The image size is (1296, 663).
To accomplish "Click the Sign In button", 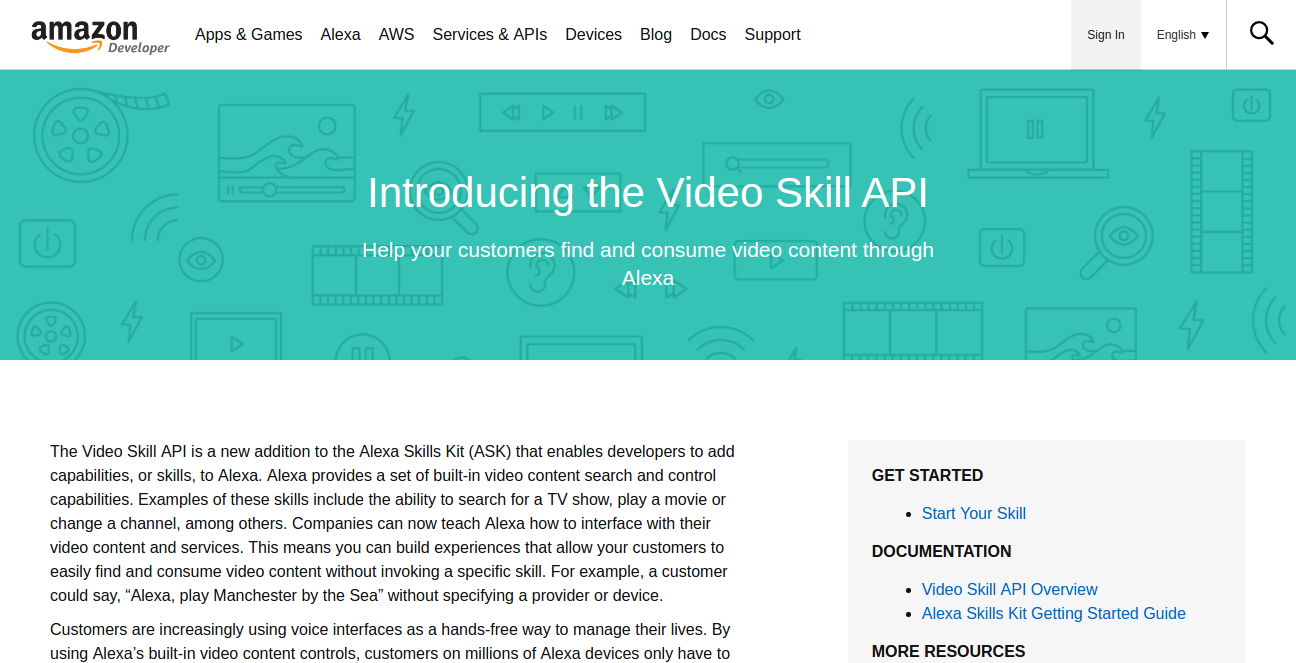I will (x=1105, y=35).
